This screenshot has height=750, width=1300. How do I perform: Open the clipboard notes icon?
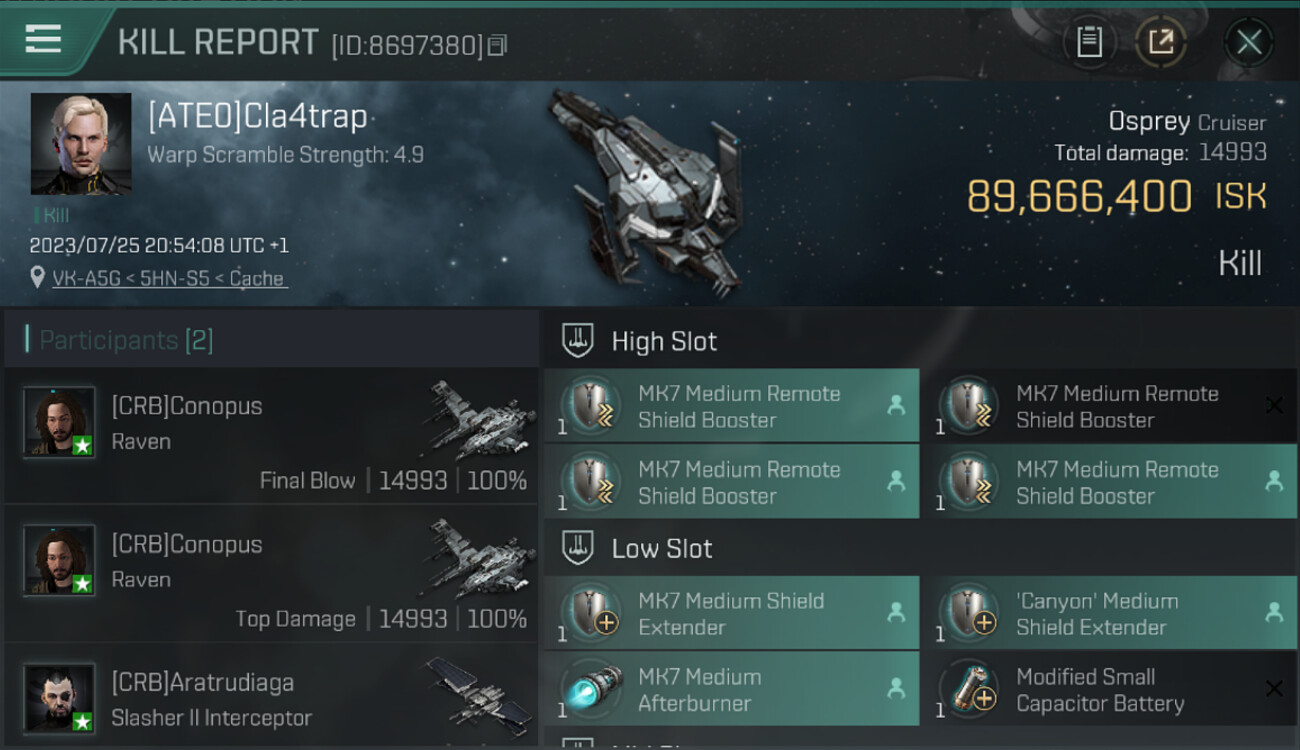pos(1089,42)
